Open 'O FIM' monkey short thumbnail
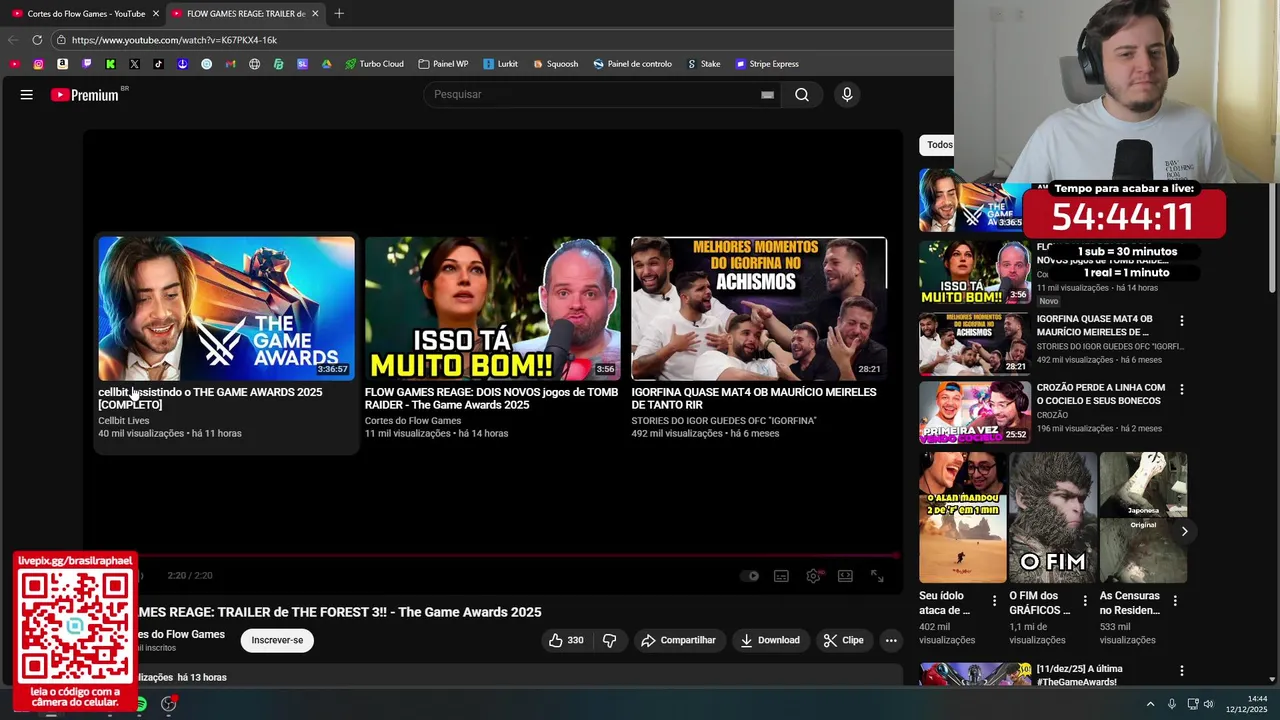The image size is (1280, 720). point(1053,517)
